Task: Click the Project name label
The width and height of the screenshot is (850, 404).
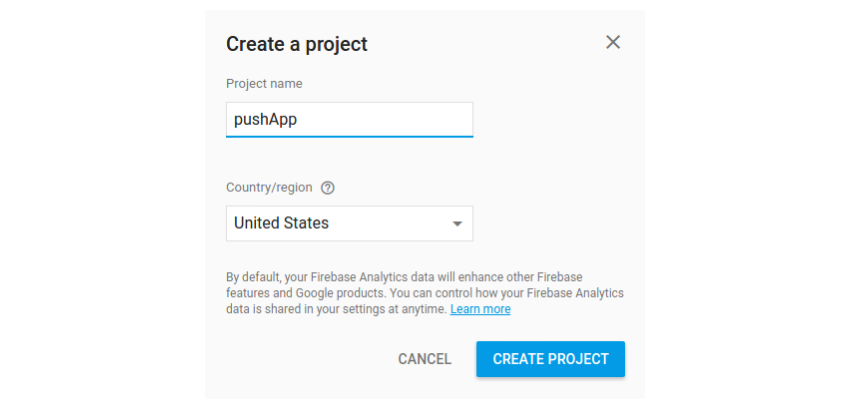Action: (x=264, y=84)
